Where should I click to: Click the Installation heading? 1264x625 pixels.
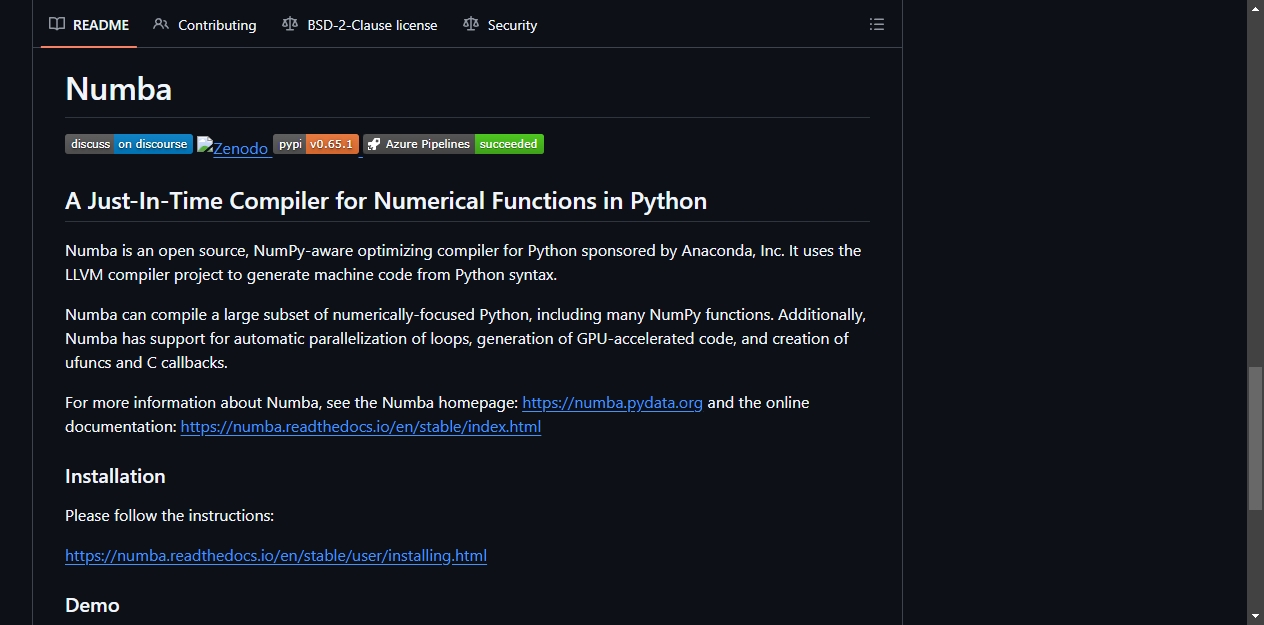tap(115, 476)
